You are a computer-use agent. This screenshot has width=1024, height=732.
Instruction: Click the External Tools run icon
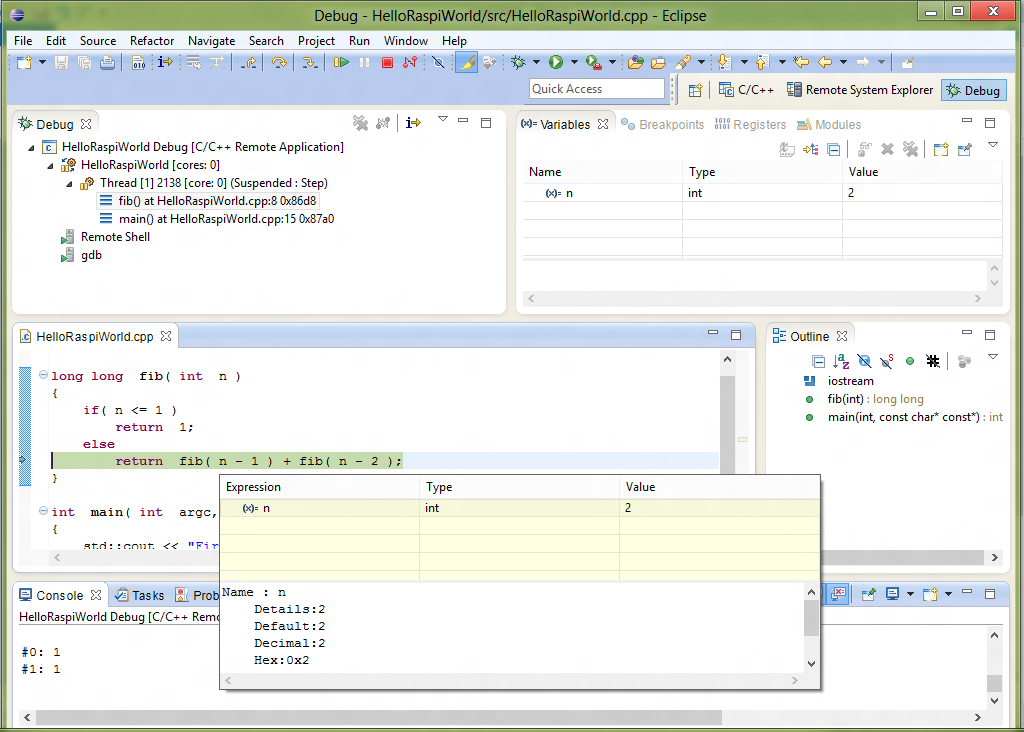[x=593, y=62]
